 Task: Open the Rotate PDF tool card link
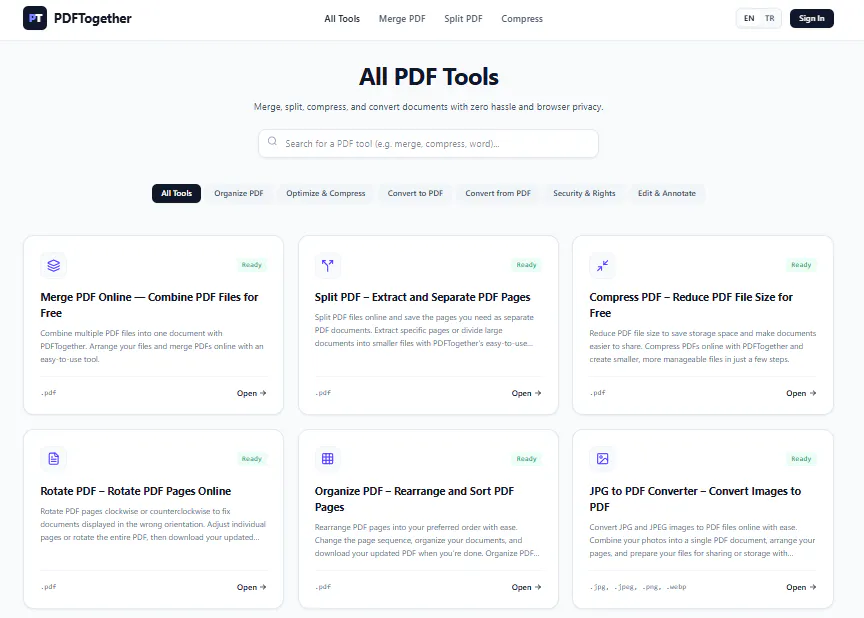click(252, 587)
